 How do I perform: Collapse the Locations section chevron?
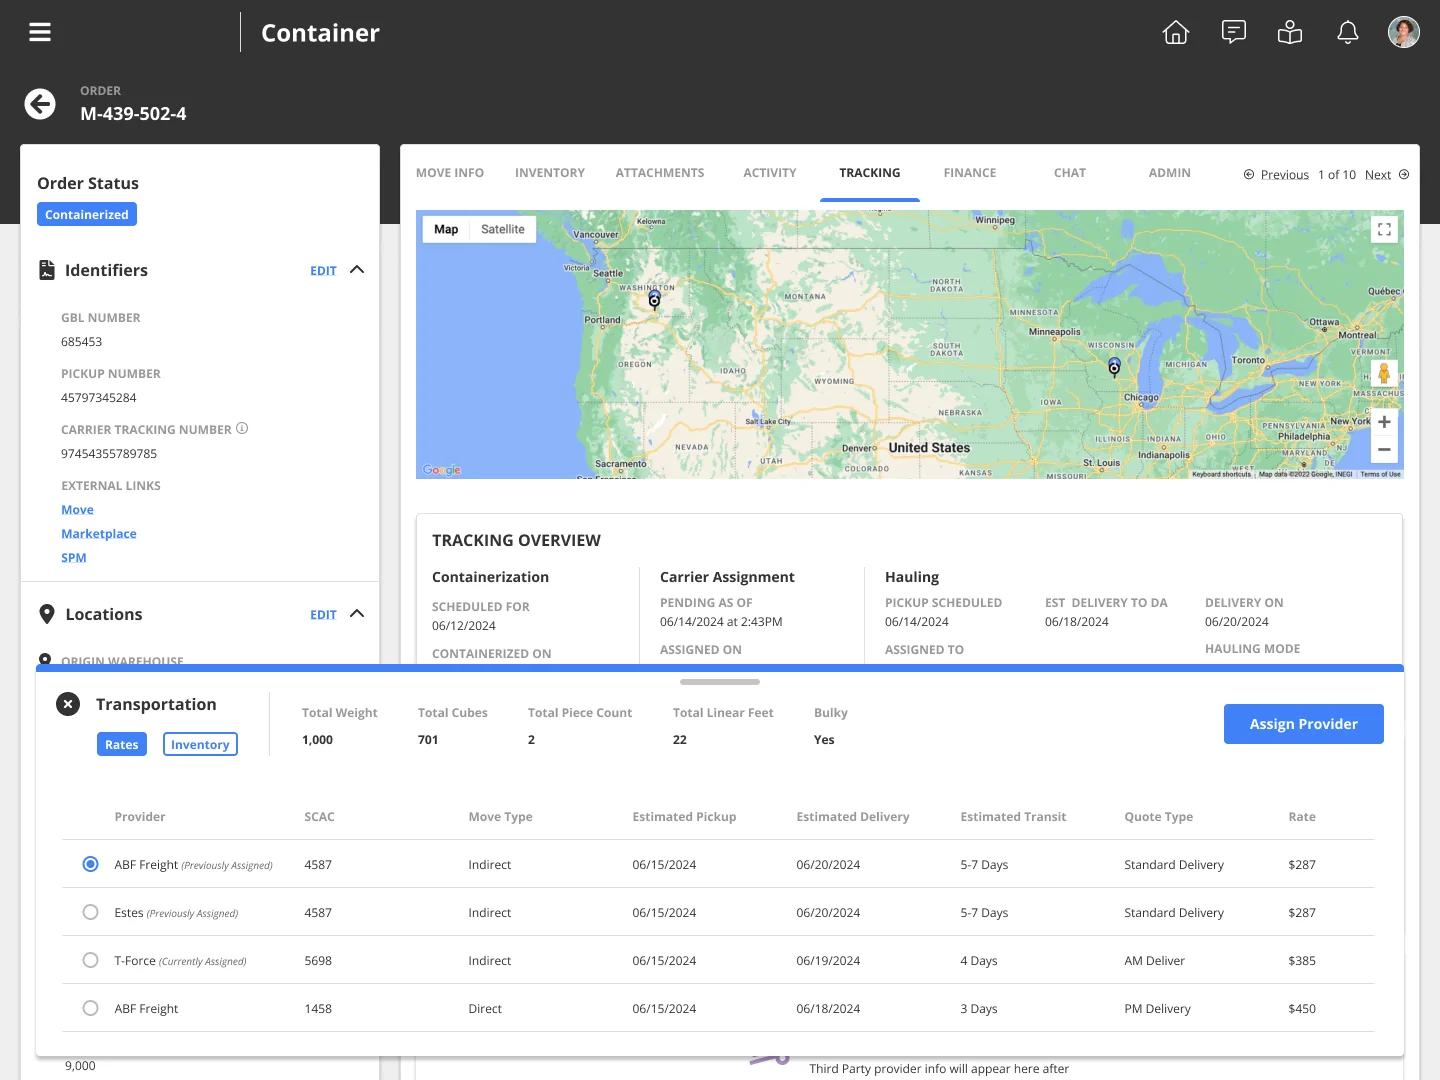click(x=357, y=614)
